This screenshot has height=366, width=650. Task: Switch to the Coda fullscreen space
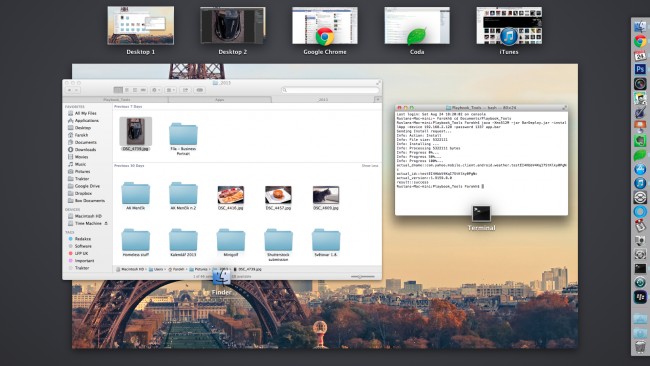(417, 26)
